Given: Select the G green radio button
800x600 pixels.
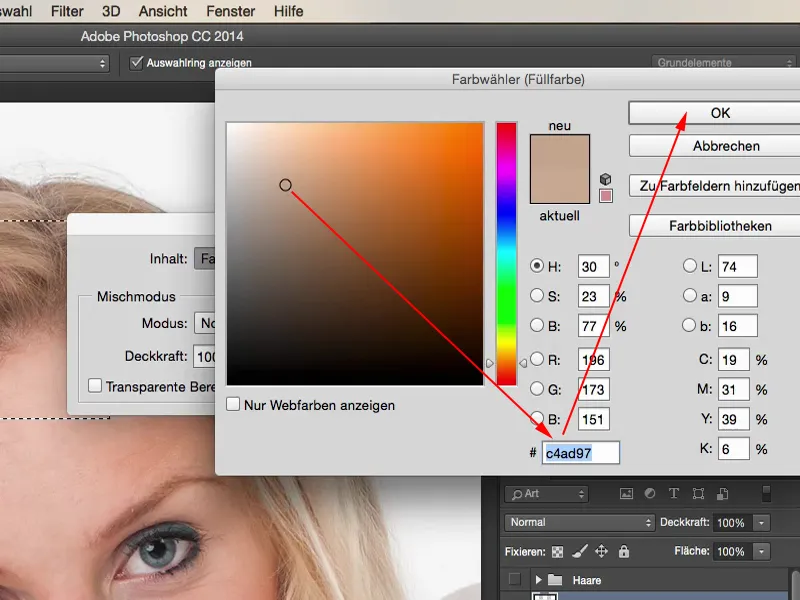Looking at the screenshot, I should tap(536, 389).
